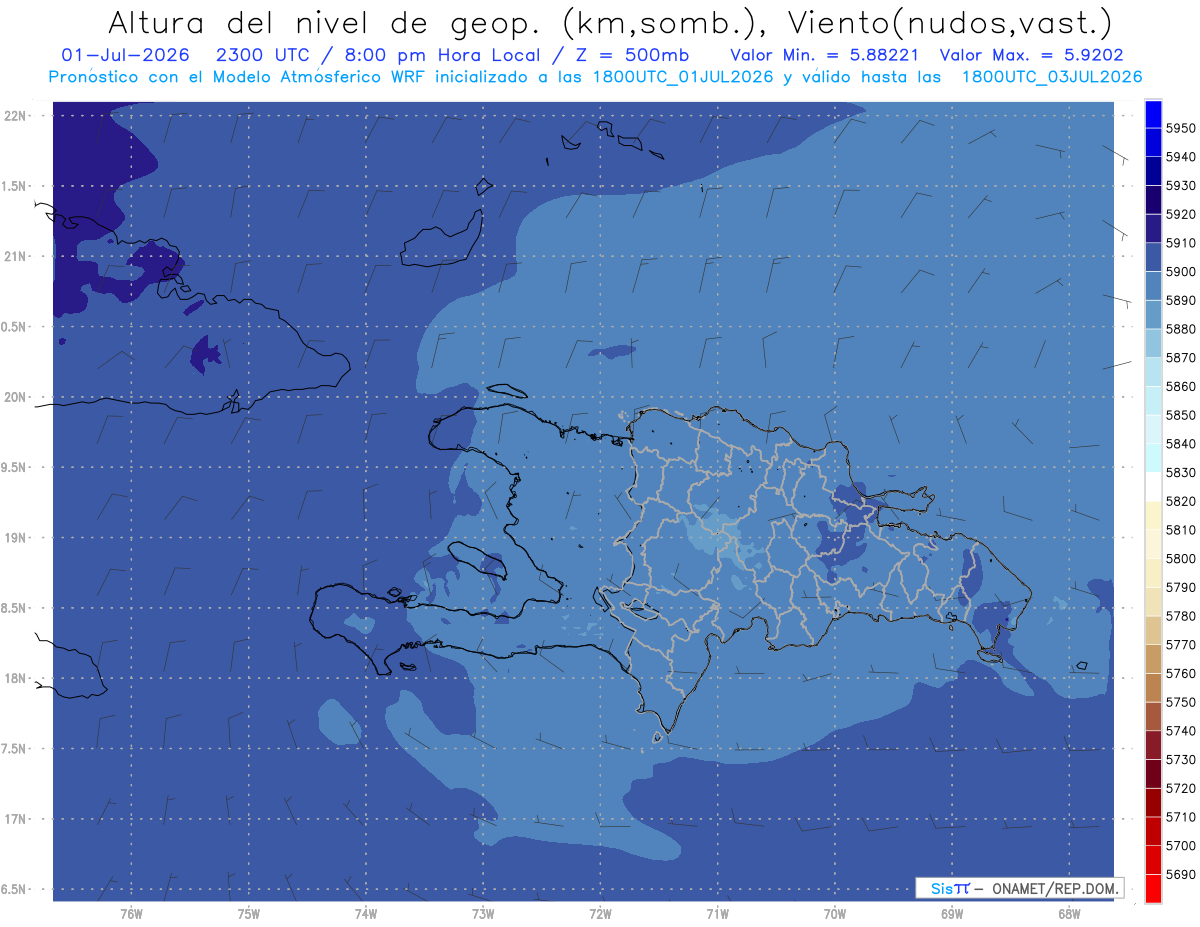
Task: Select the "Z = 500mb" level text
Action: [629, 55]
